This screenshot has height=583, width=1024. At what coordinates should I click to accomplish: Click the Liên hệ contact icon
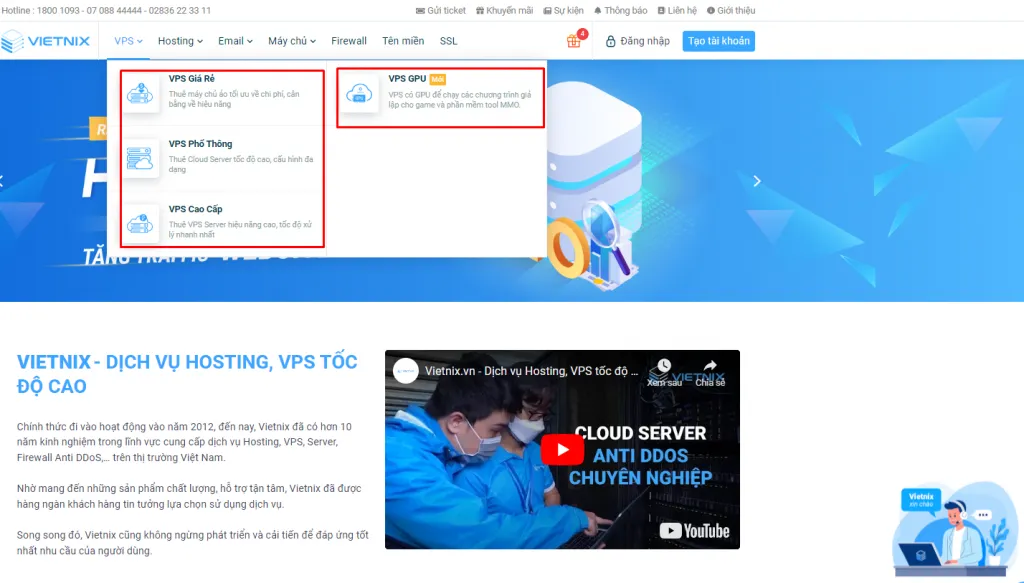661,10
